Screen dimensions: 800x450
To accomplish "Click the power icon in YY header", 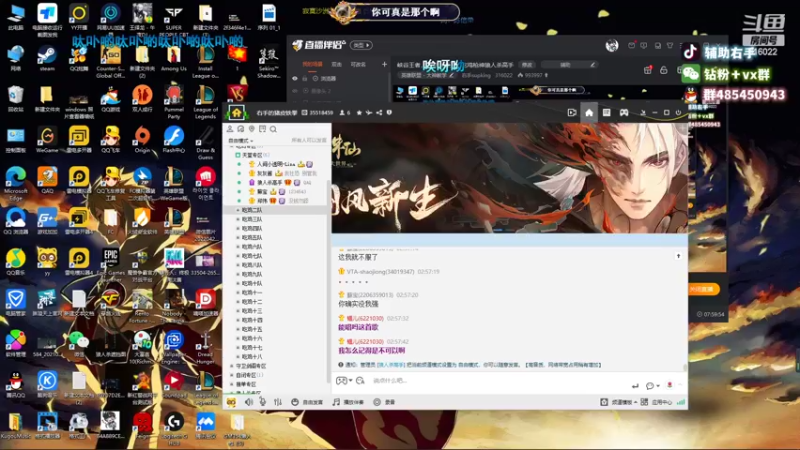I will [x=679, y=113].
